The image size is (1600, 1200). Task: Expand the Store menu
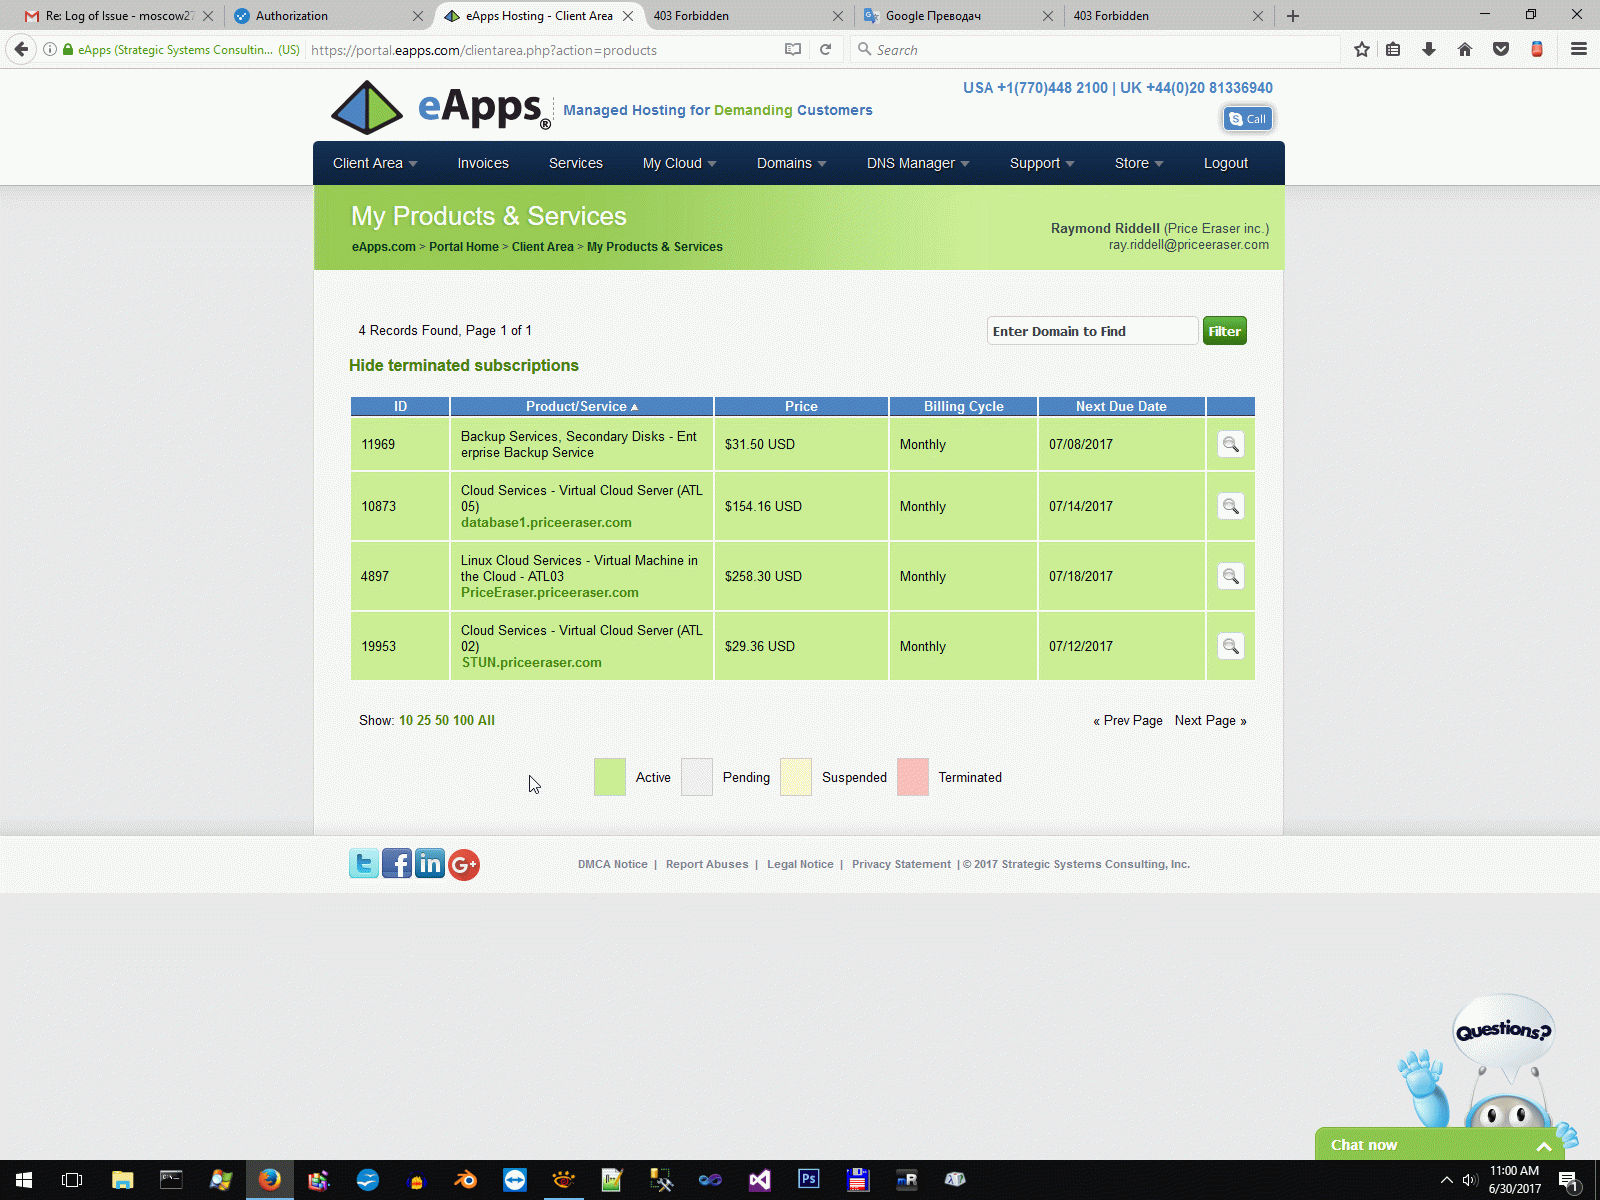coord(1139,163)
